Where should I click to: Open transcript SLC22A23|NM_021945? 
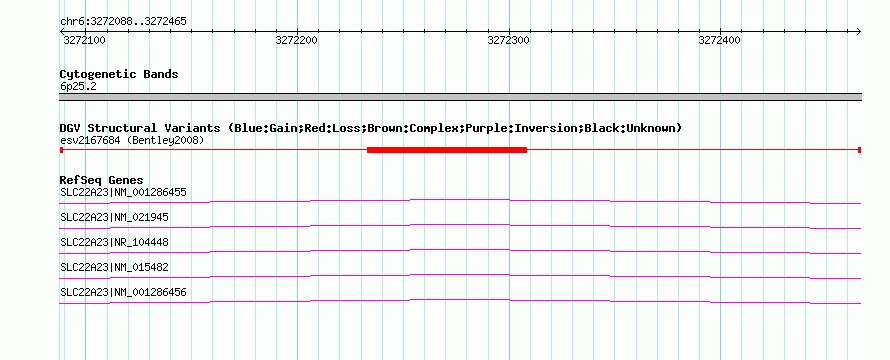click(x=114, y=217)
